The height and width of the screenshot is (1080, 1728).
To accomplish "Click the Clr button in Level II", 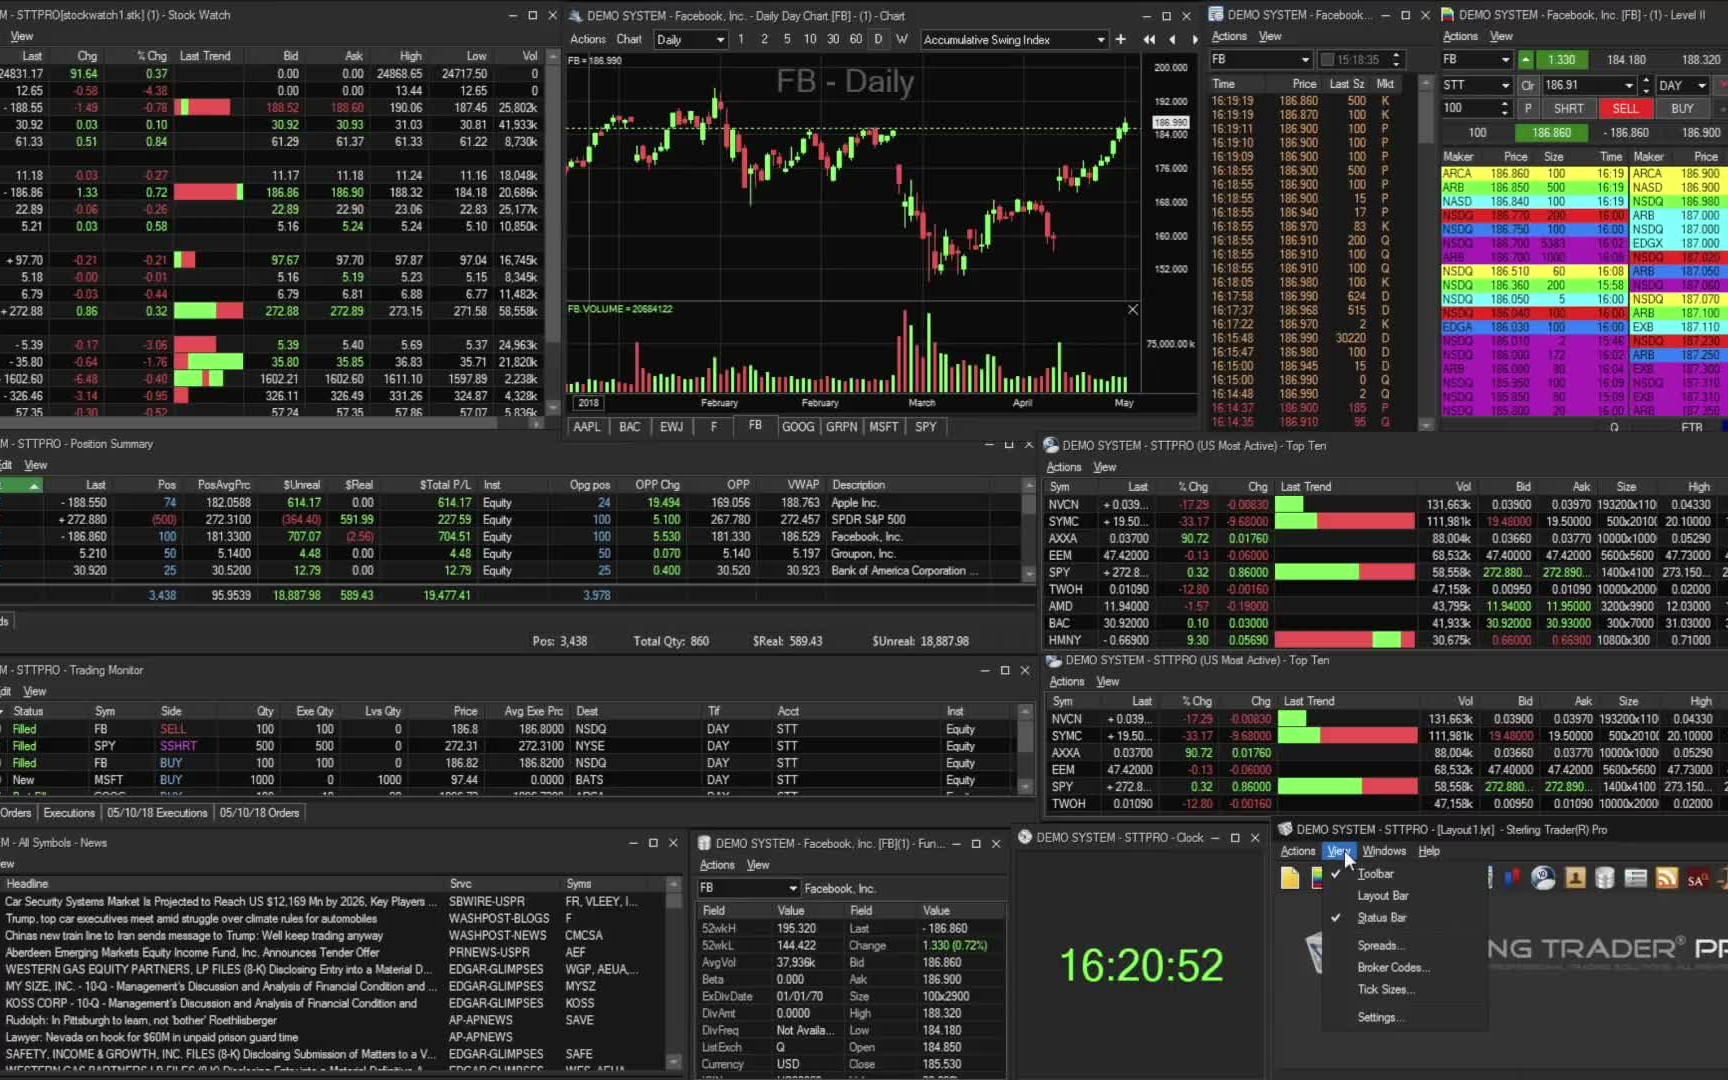I will pyautogui.click(x=1528, y=85).
